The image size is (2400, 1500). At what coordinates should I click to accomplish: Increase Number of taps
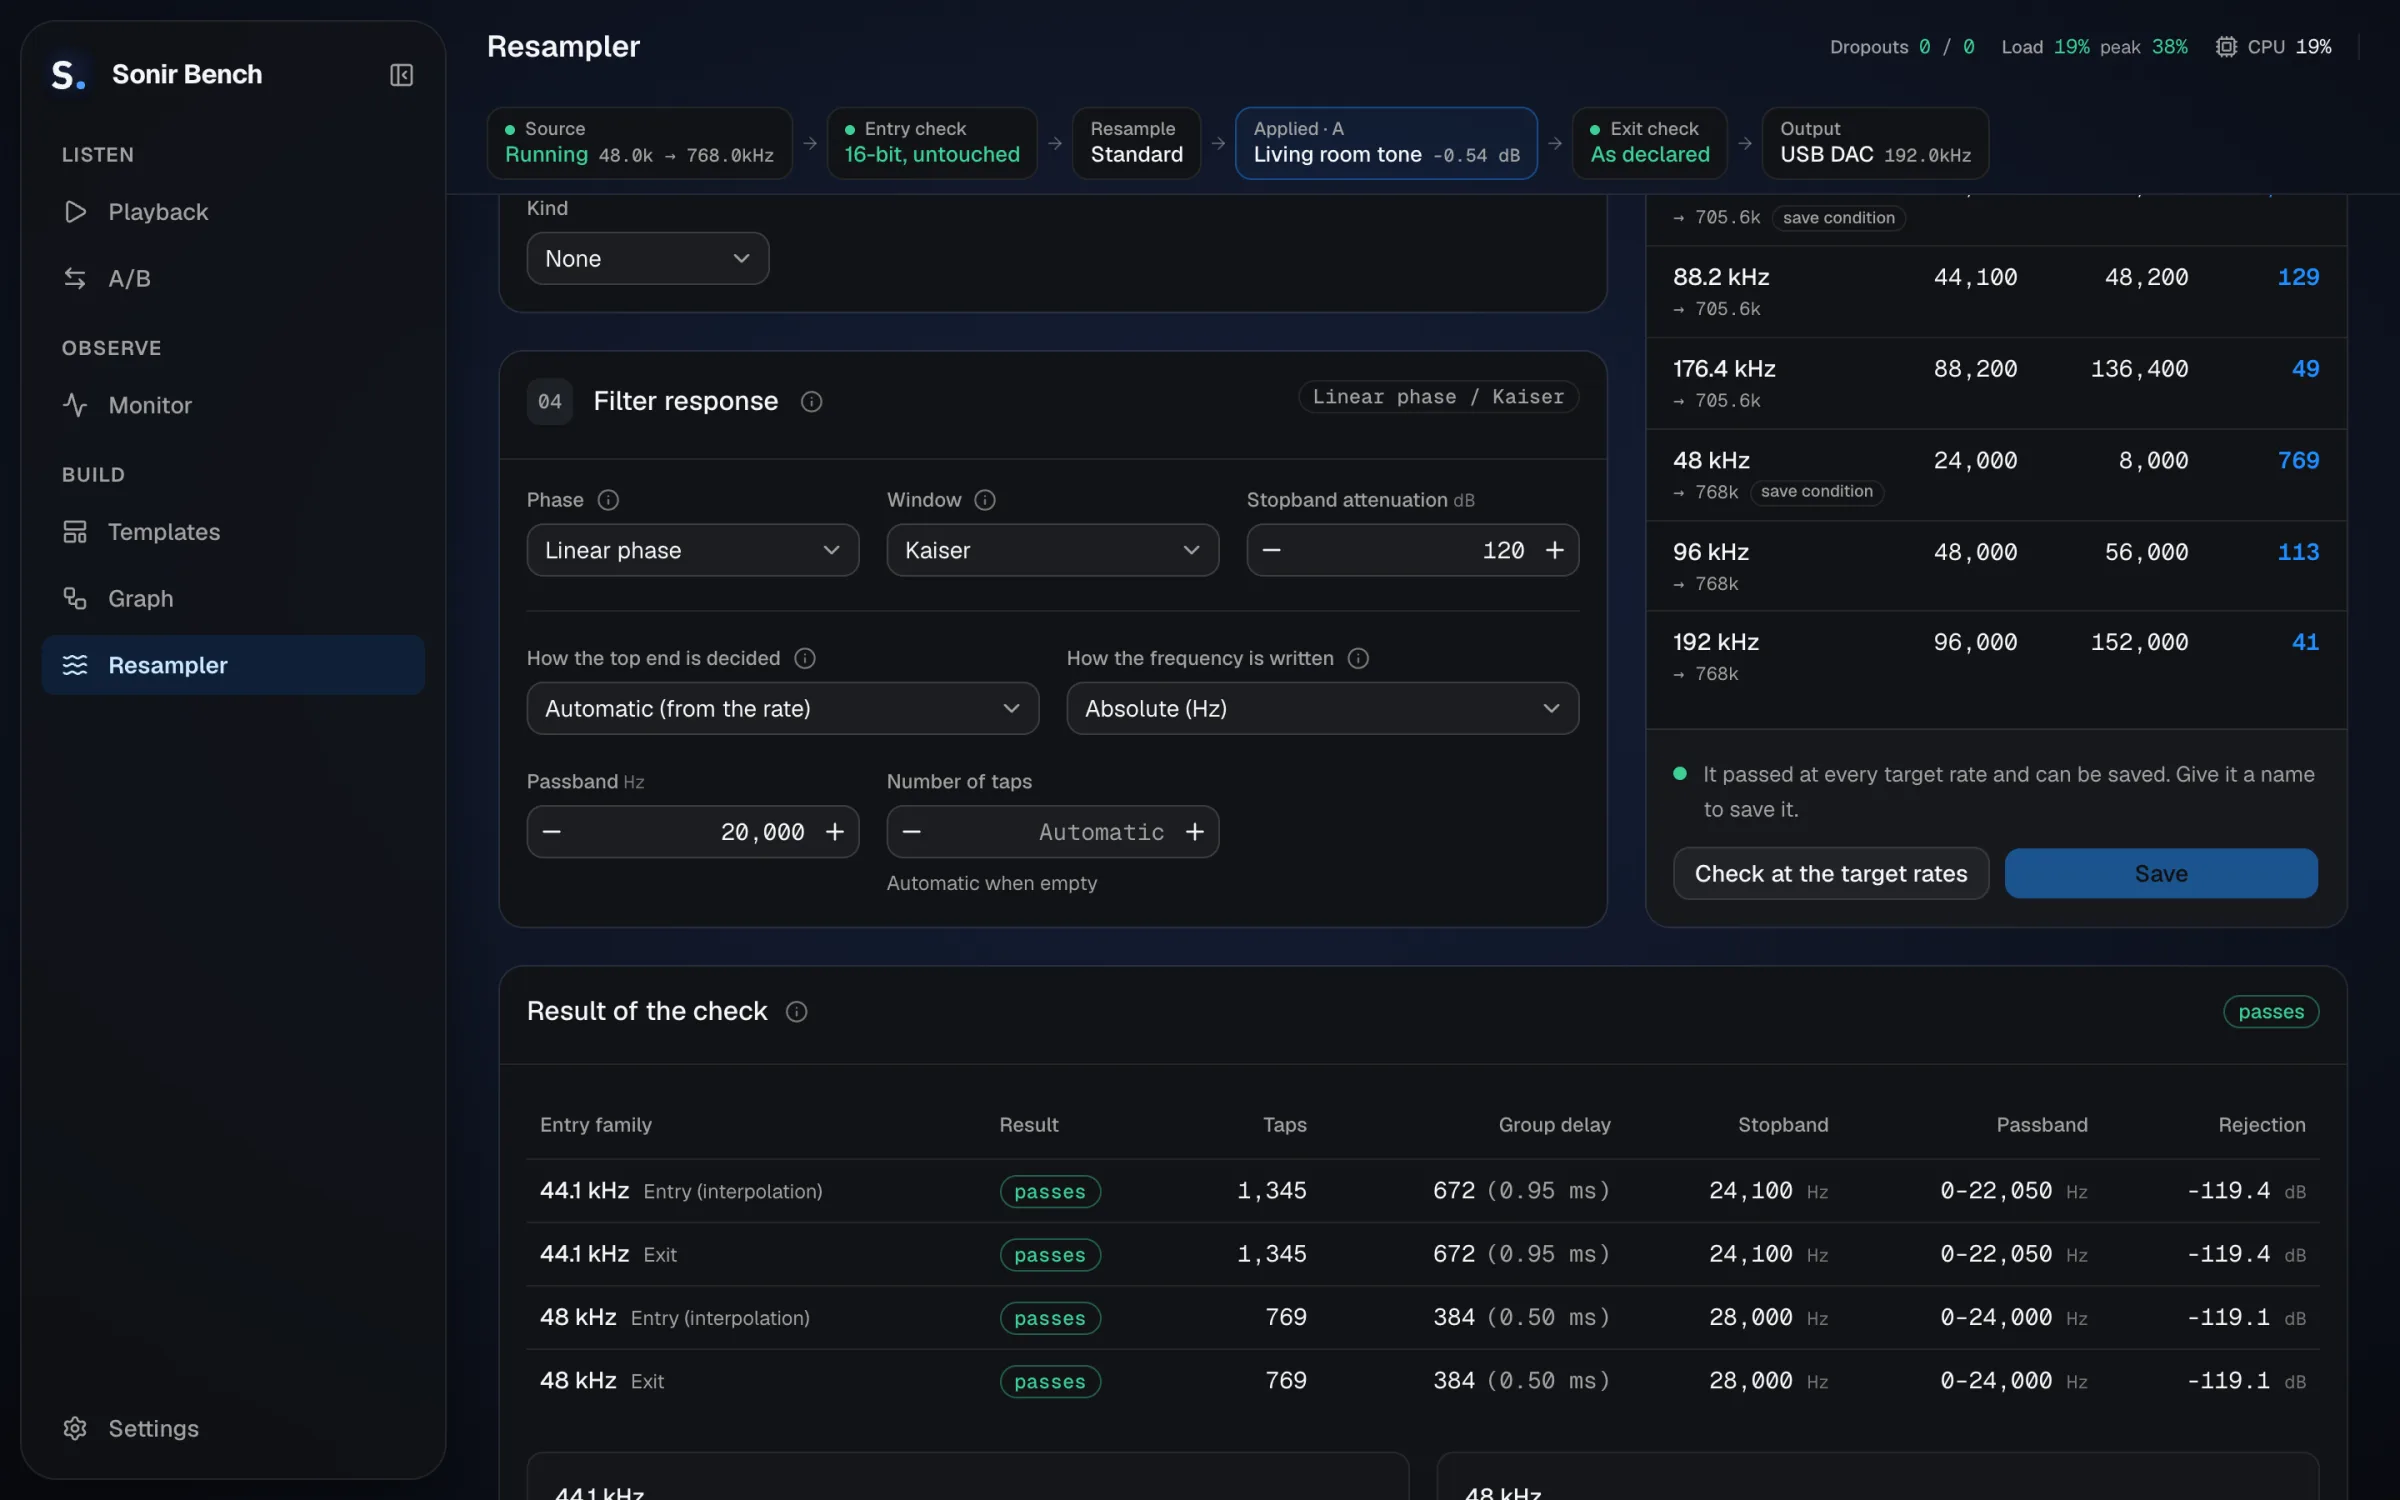point(1194,832)
